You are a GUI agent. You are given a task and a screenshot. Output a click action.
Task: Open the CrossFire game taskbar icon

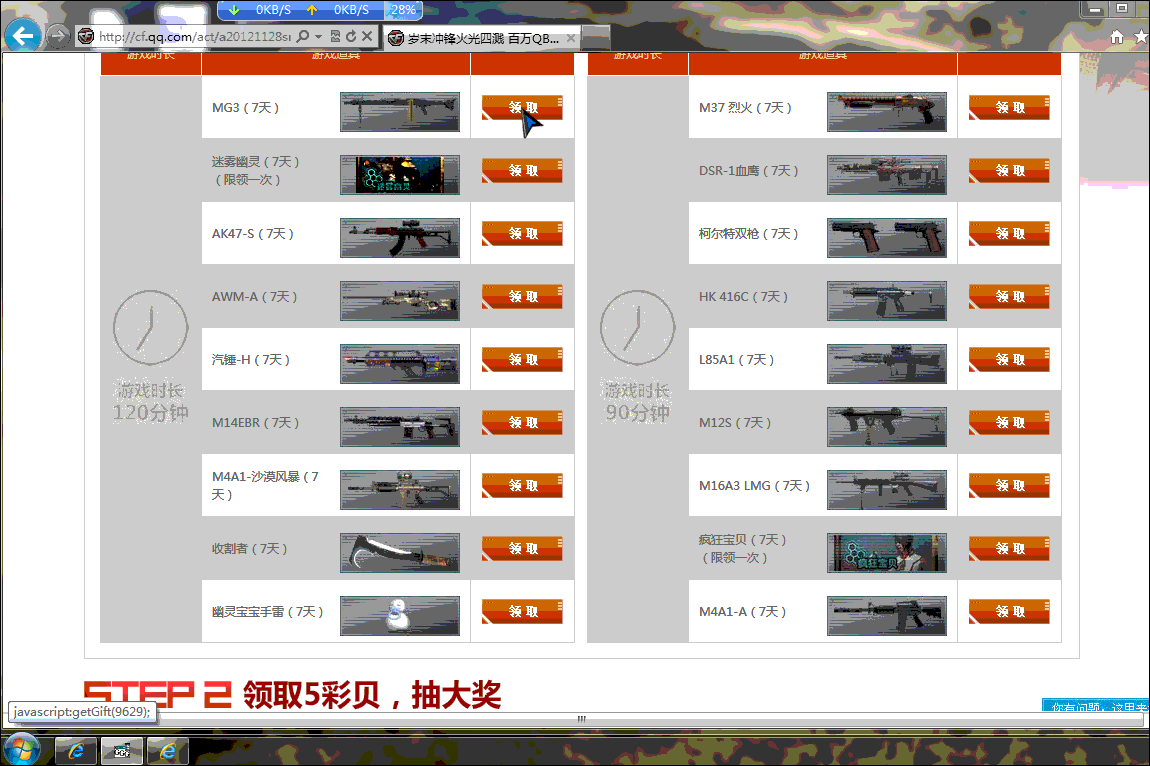click(x=122, y=751)
